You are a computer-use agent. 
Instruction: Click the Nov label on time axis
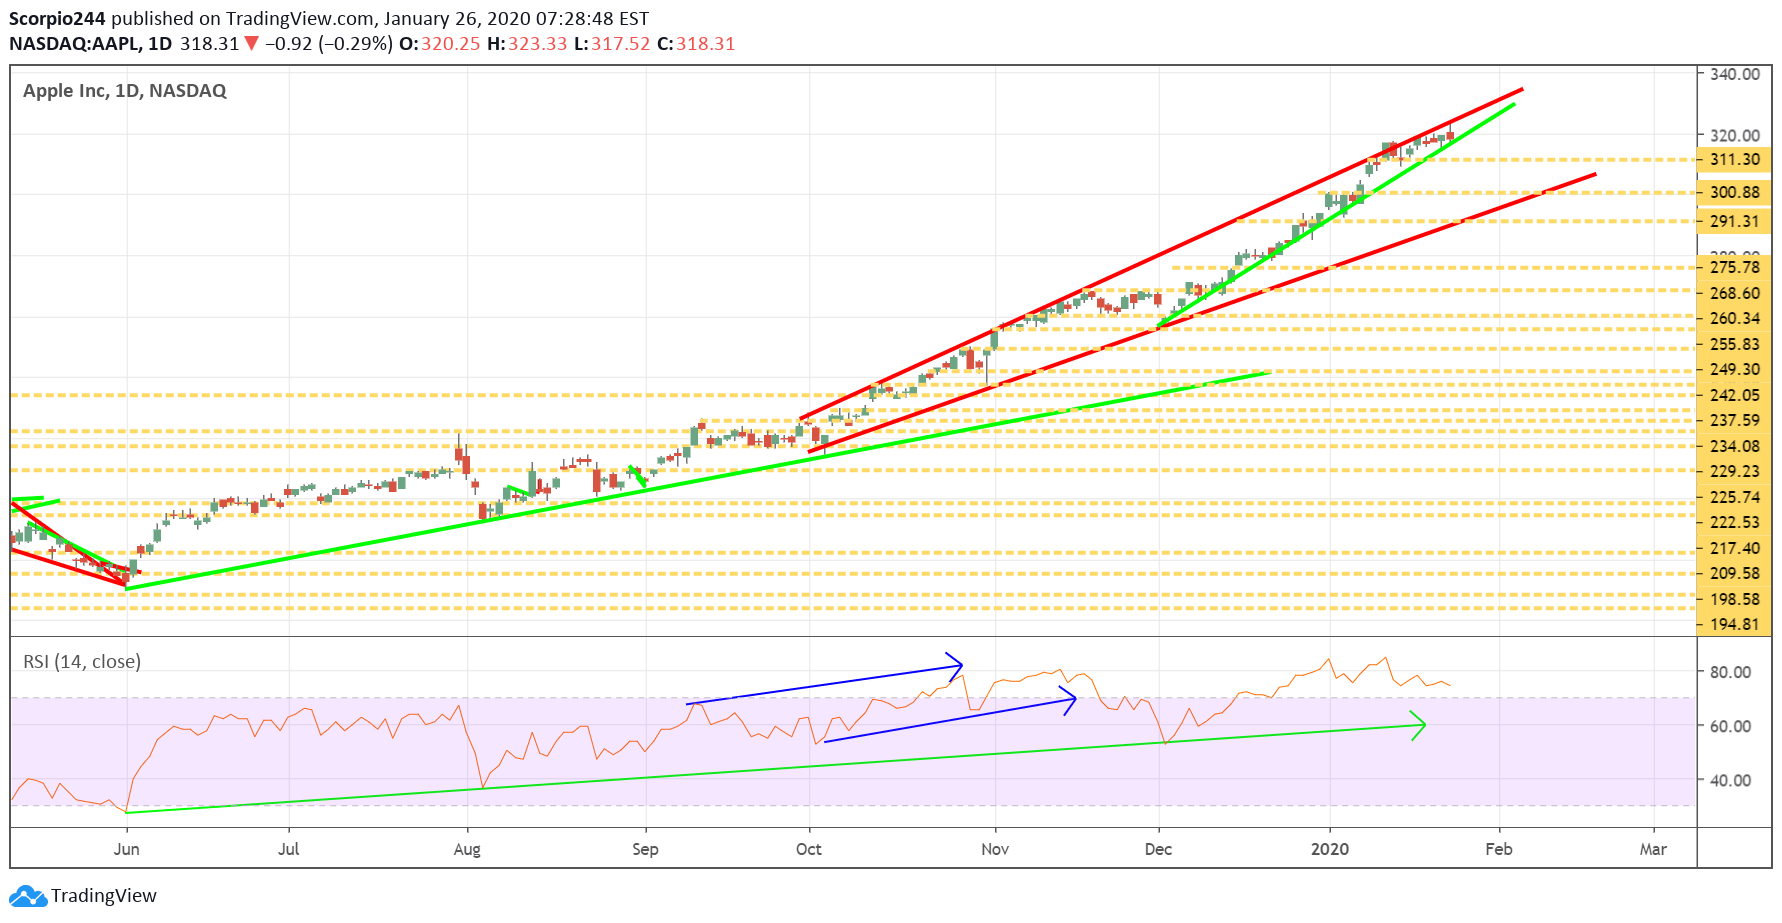tap(995, 850)
